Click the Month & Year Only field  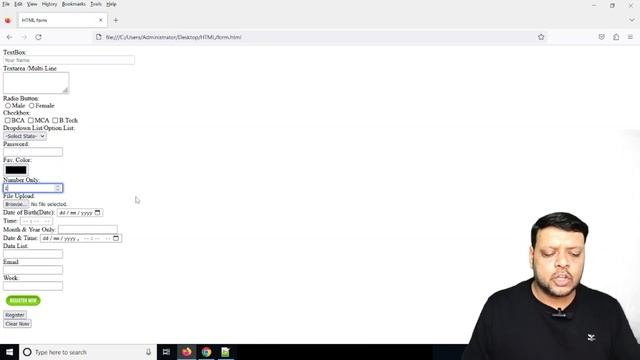pyautogui.click(x=88, y=229)
